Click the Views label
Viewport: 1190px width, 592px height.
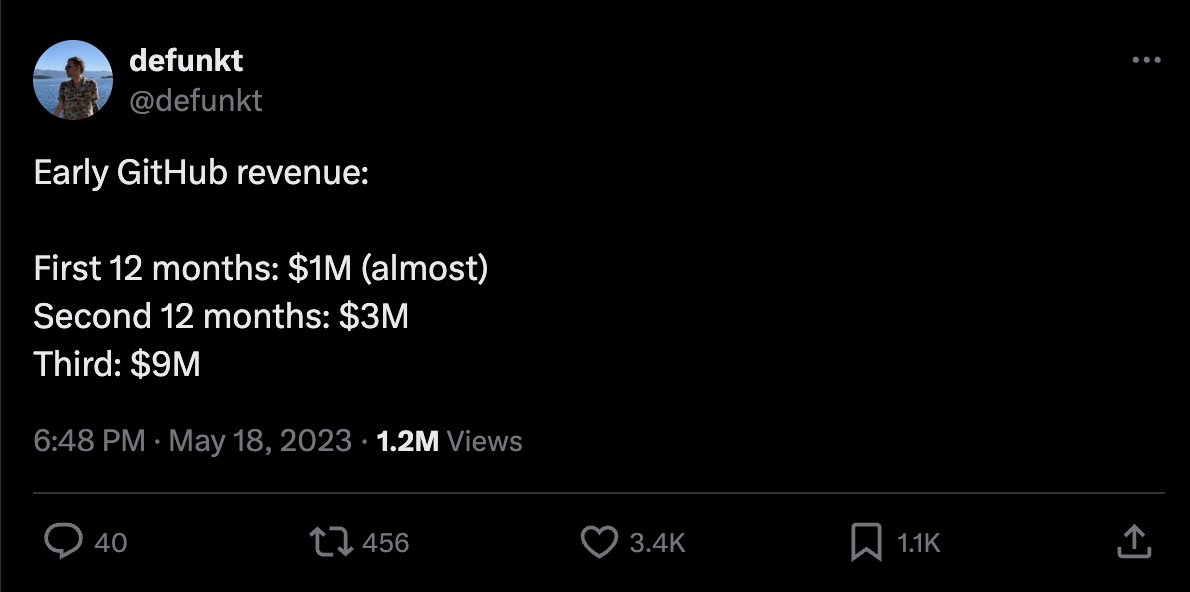[487, 440]
